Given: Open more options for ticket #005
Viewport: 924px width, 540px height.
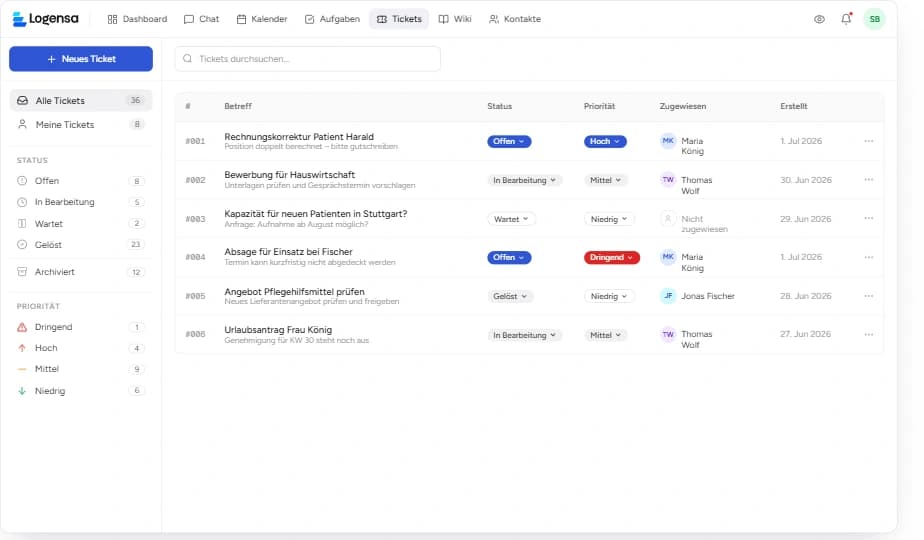Looking at the screenshot, I should point(869,296).
